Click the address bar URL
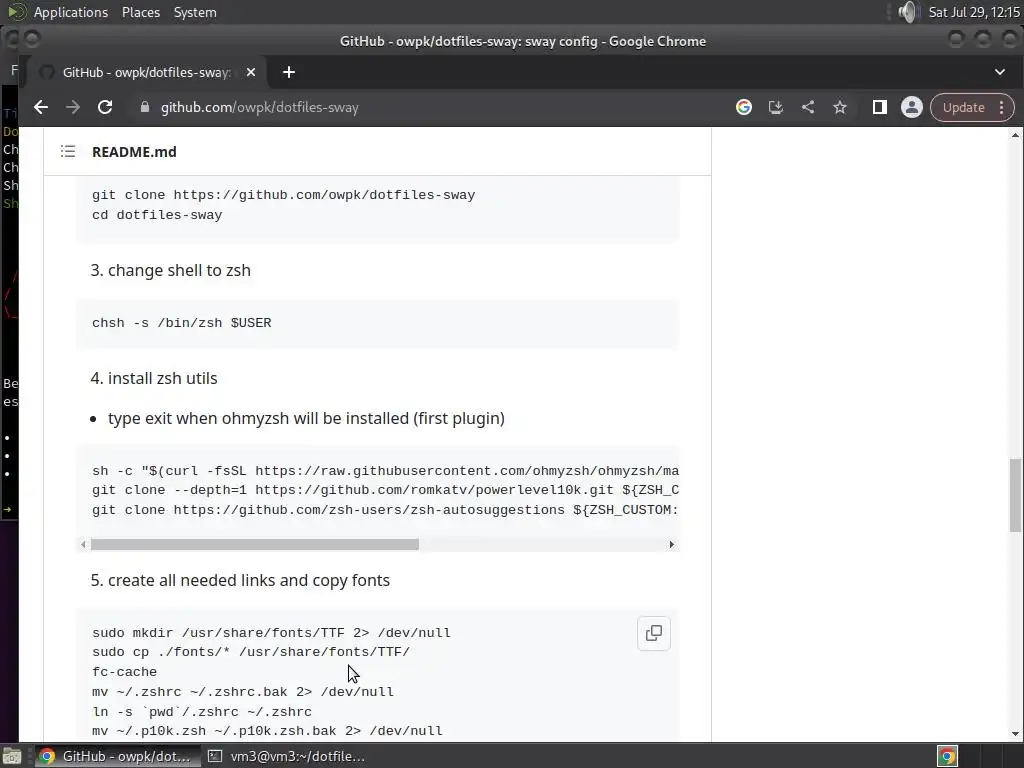 259,108
